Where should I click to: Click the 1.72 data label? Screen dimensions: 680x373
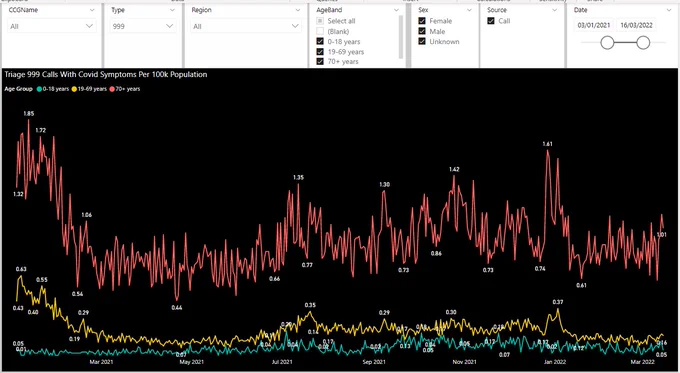pos(40,130)
